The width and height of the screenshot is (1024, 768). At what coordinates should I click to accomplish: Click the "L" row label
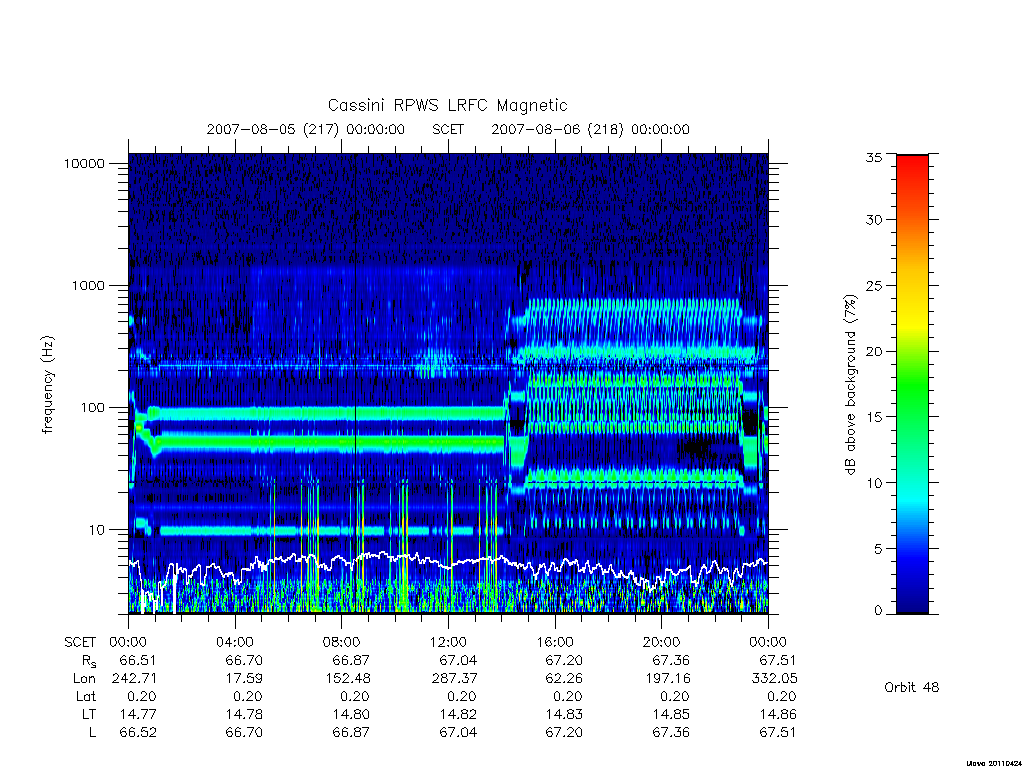tap(92, 733)
